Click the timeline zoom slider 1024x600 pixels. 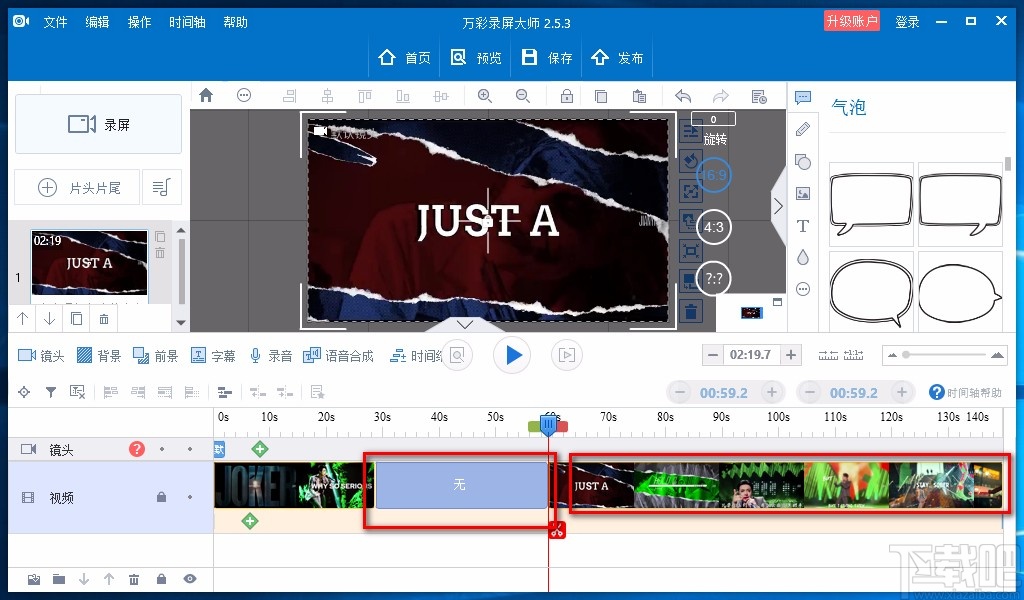click(x=944, y=355)
